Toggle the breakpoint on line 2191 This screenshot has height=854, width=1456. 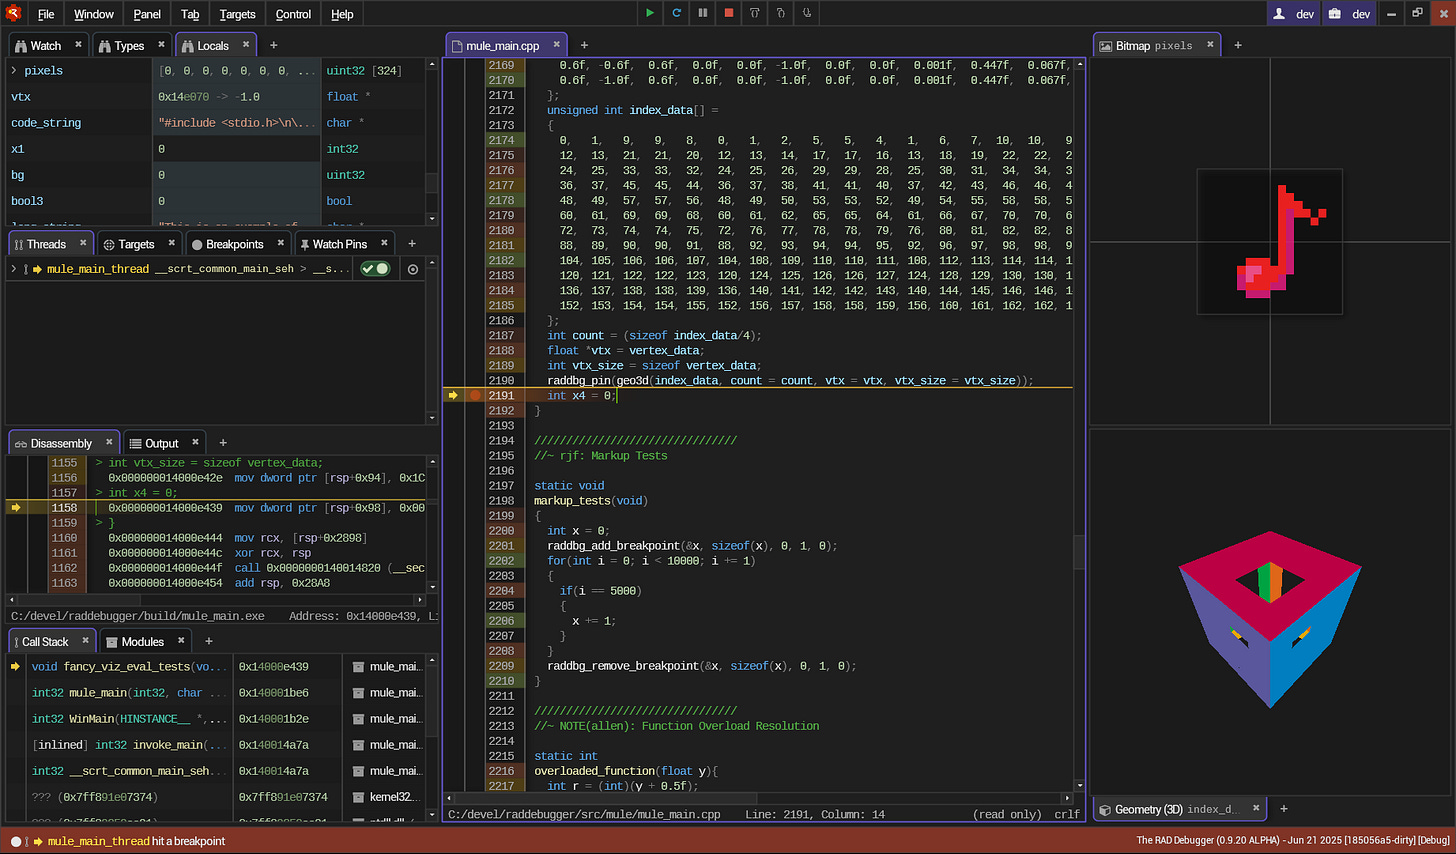click(475, 396)
